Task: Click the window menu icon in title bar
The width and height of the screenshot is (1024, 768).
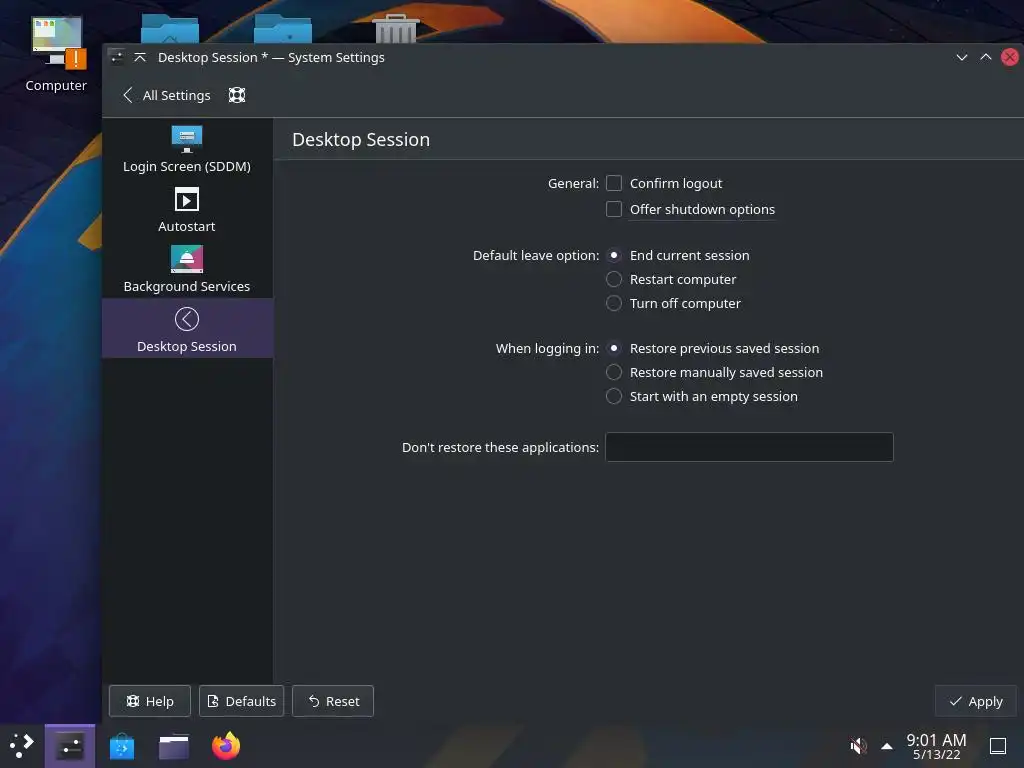Action: (x=117, y=57)
